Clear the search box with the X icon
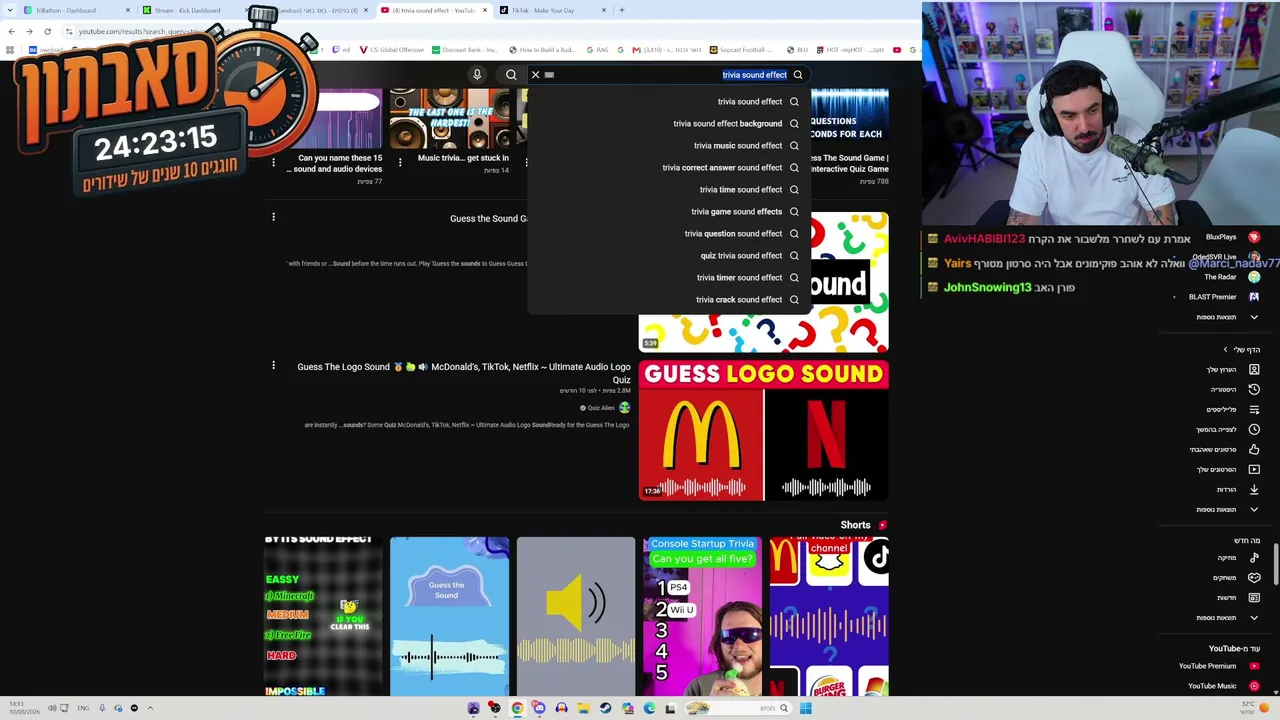 535,75
